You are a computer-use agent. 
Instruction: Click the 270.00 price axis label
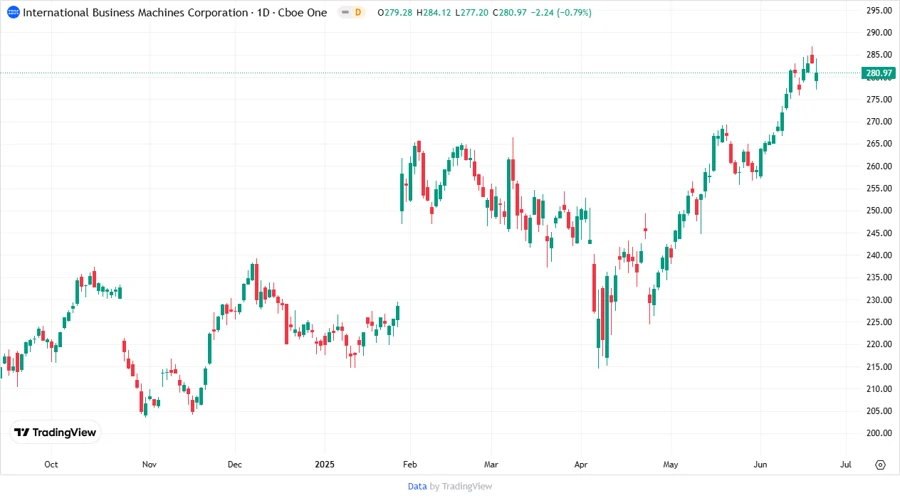pos(879,122)
